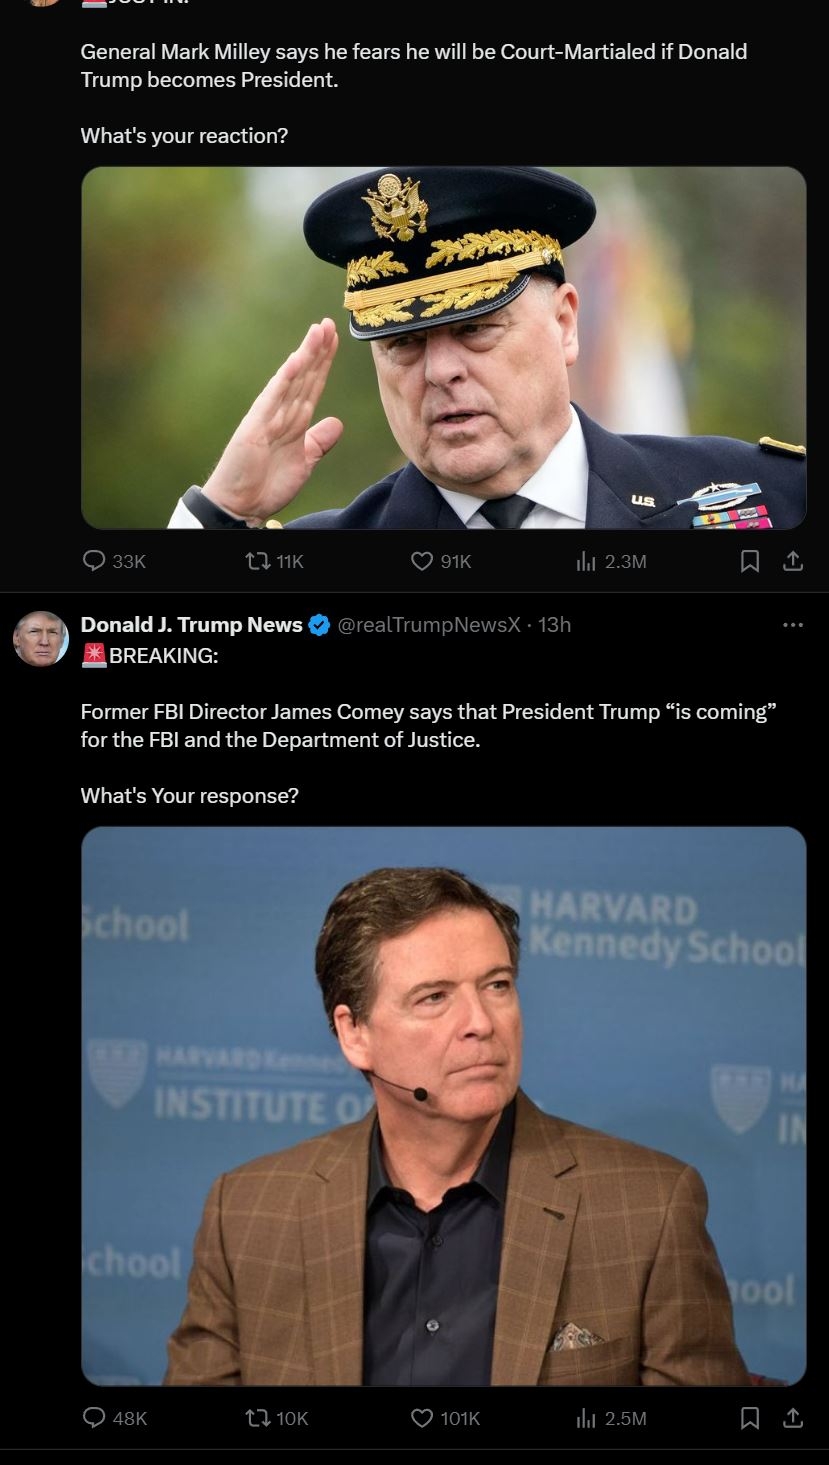
Task: Share the James Comey post
Action: 793,1418
